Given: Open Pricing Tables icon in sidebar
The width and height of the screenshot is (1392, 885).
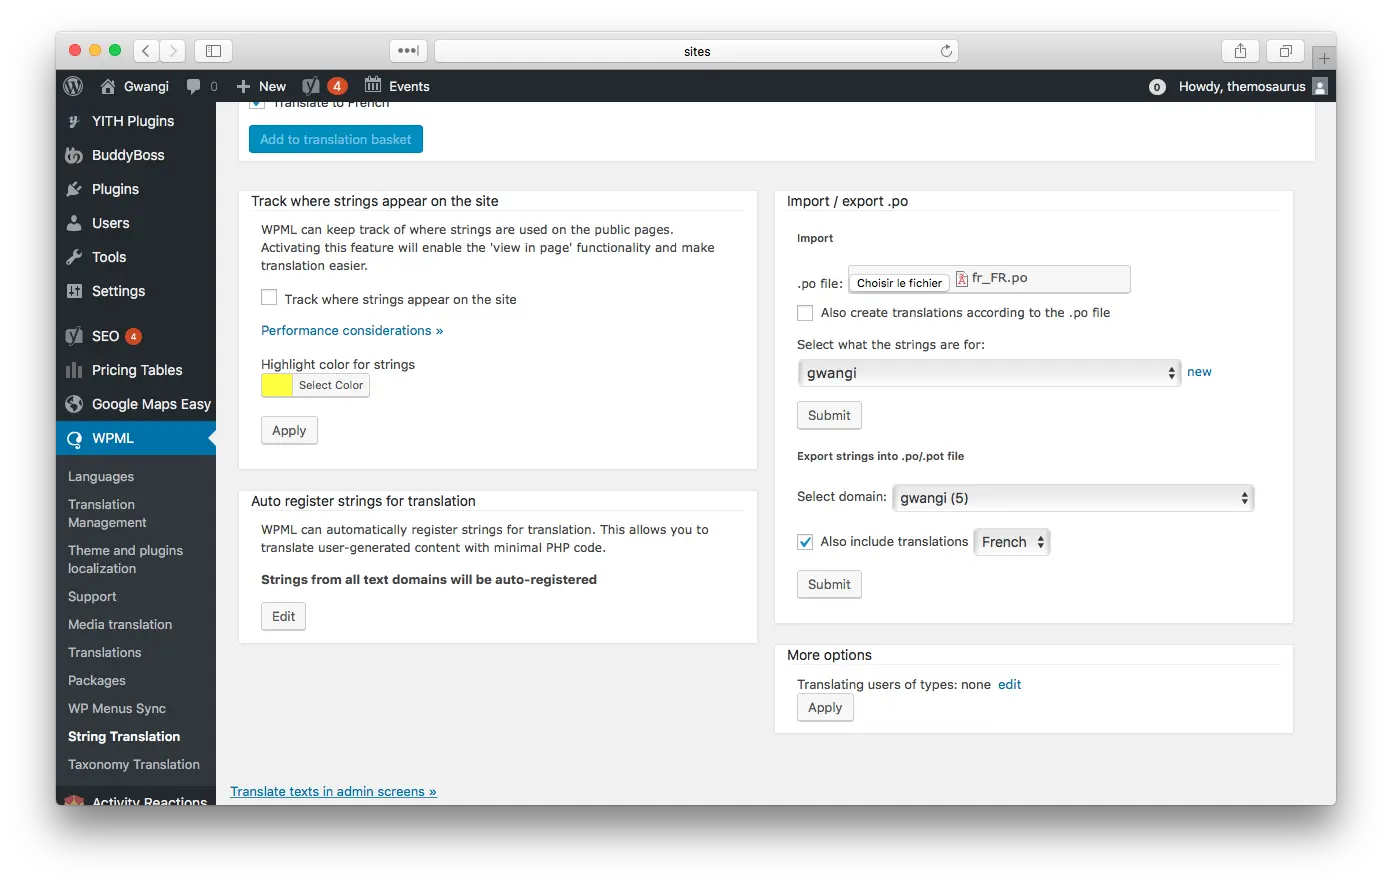Looking at the screenshot, I should pos(74,370).
